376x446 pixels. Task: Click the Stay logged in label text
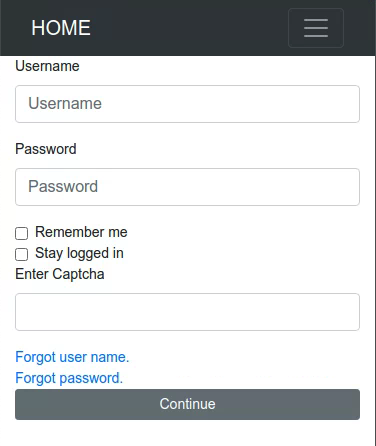pos(79,253)
